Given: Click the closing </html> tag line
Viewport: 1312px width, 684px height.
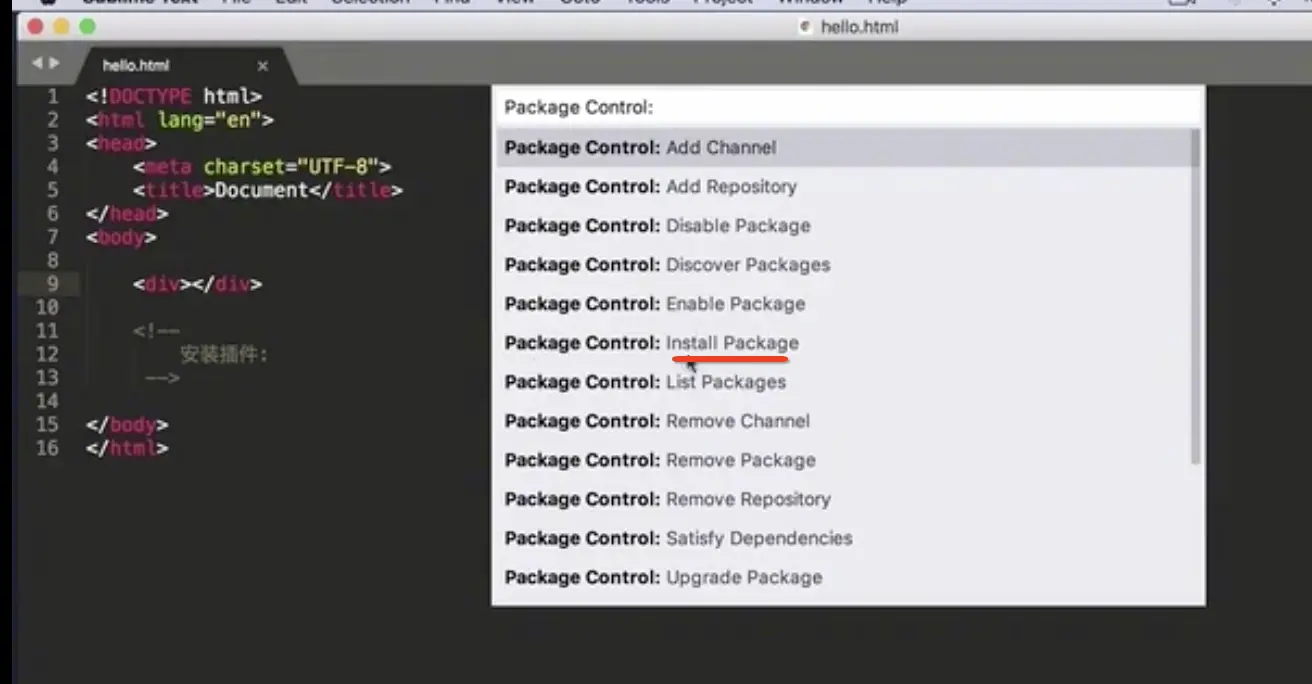Looking at the screenshot, I should 127,448.
